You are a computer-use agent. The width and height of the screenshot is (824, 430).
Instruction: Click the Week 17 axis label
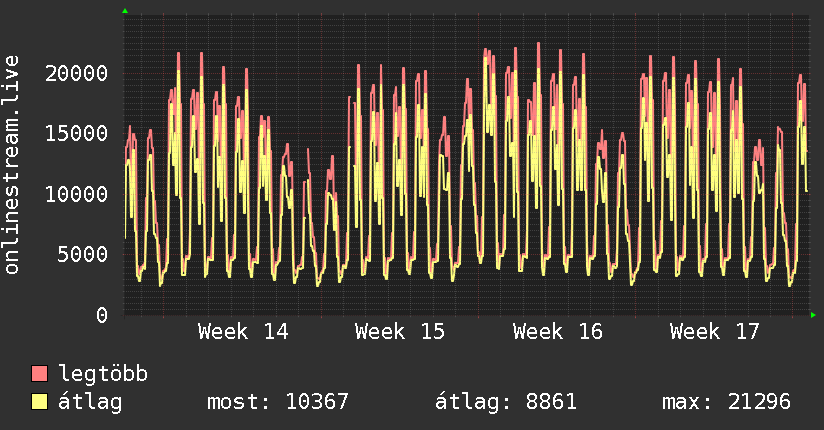(x=715, y=332)
